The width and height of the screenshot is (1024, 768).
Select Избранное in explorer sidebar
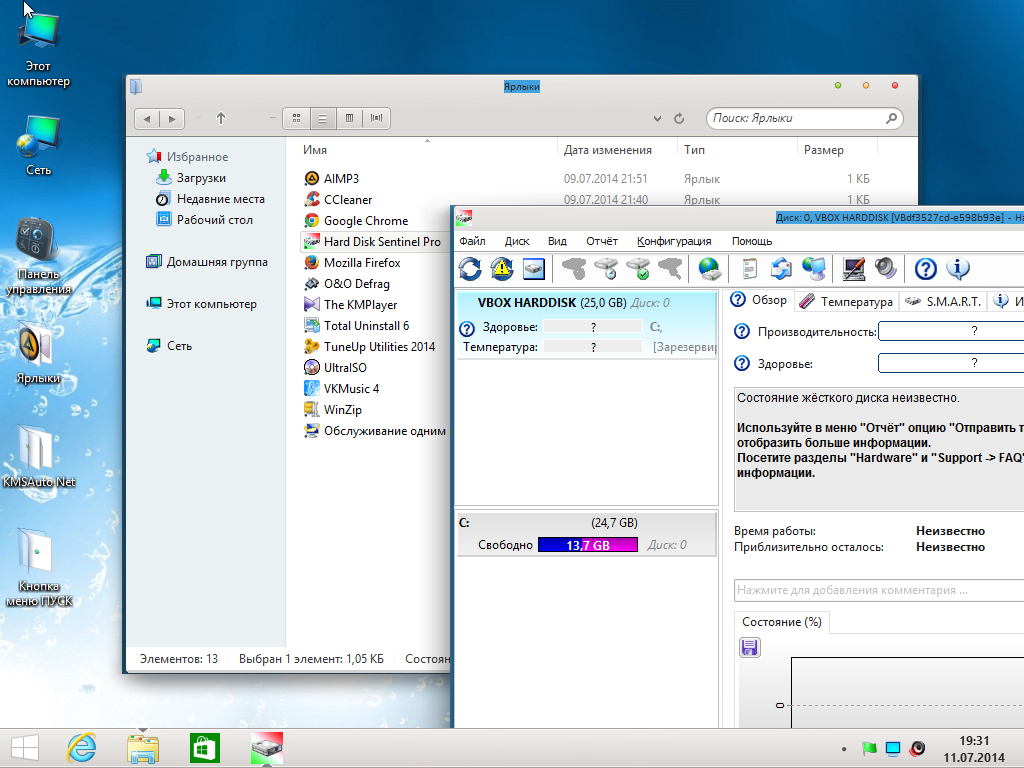pyautogui.click(x=188, y=157)
